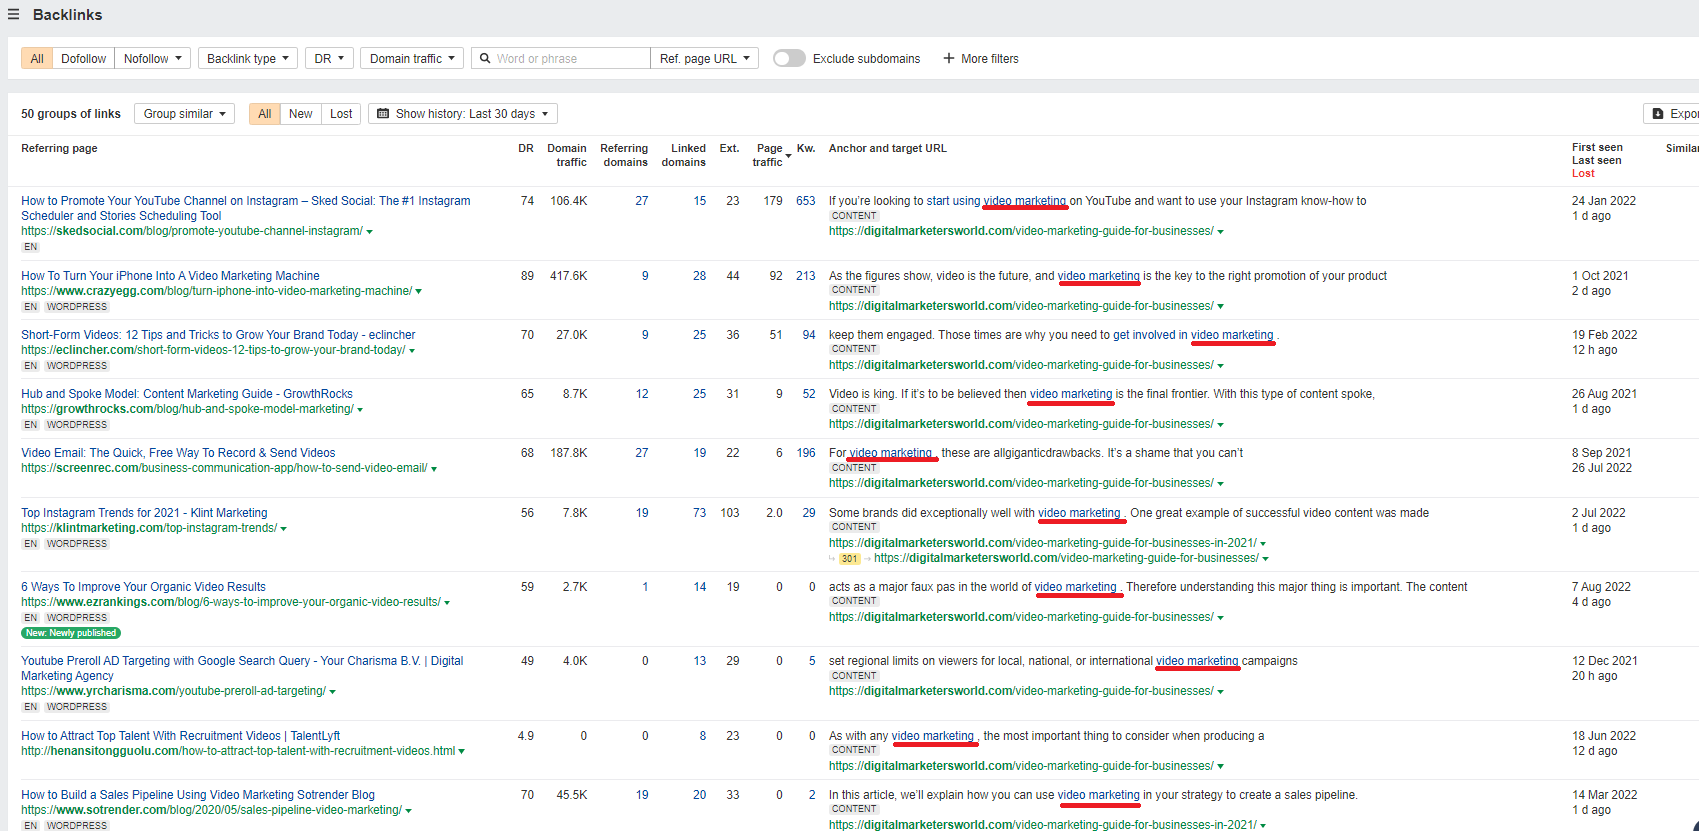The width and height of the screenshot is (1699, 831).
Task: Expand the skedsocial.com URL dropdown arrow
Action: click(x=369, y=232)
